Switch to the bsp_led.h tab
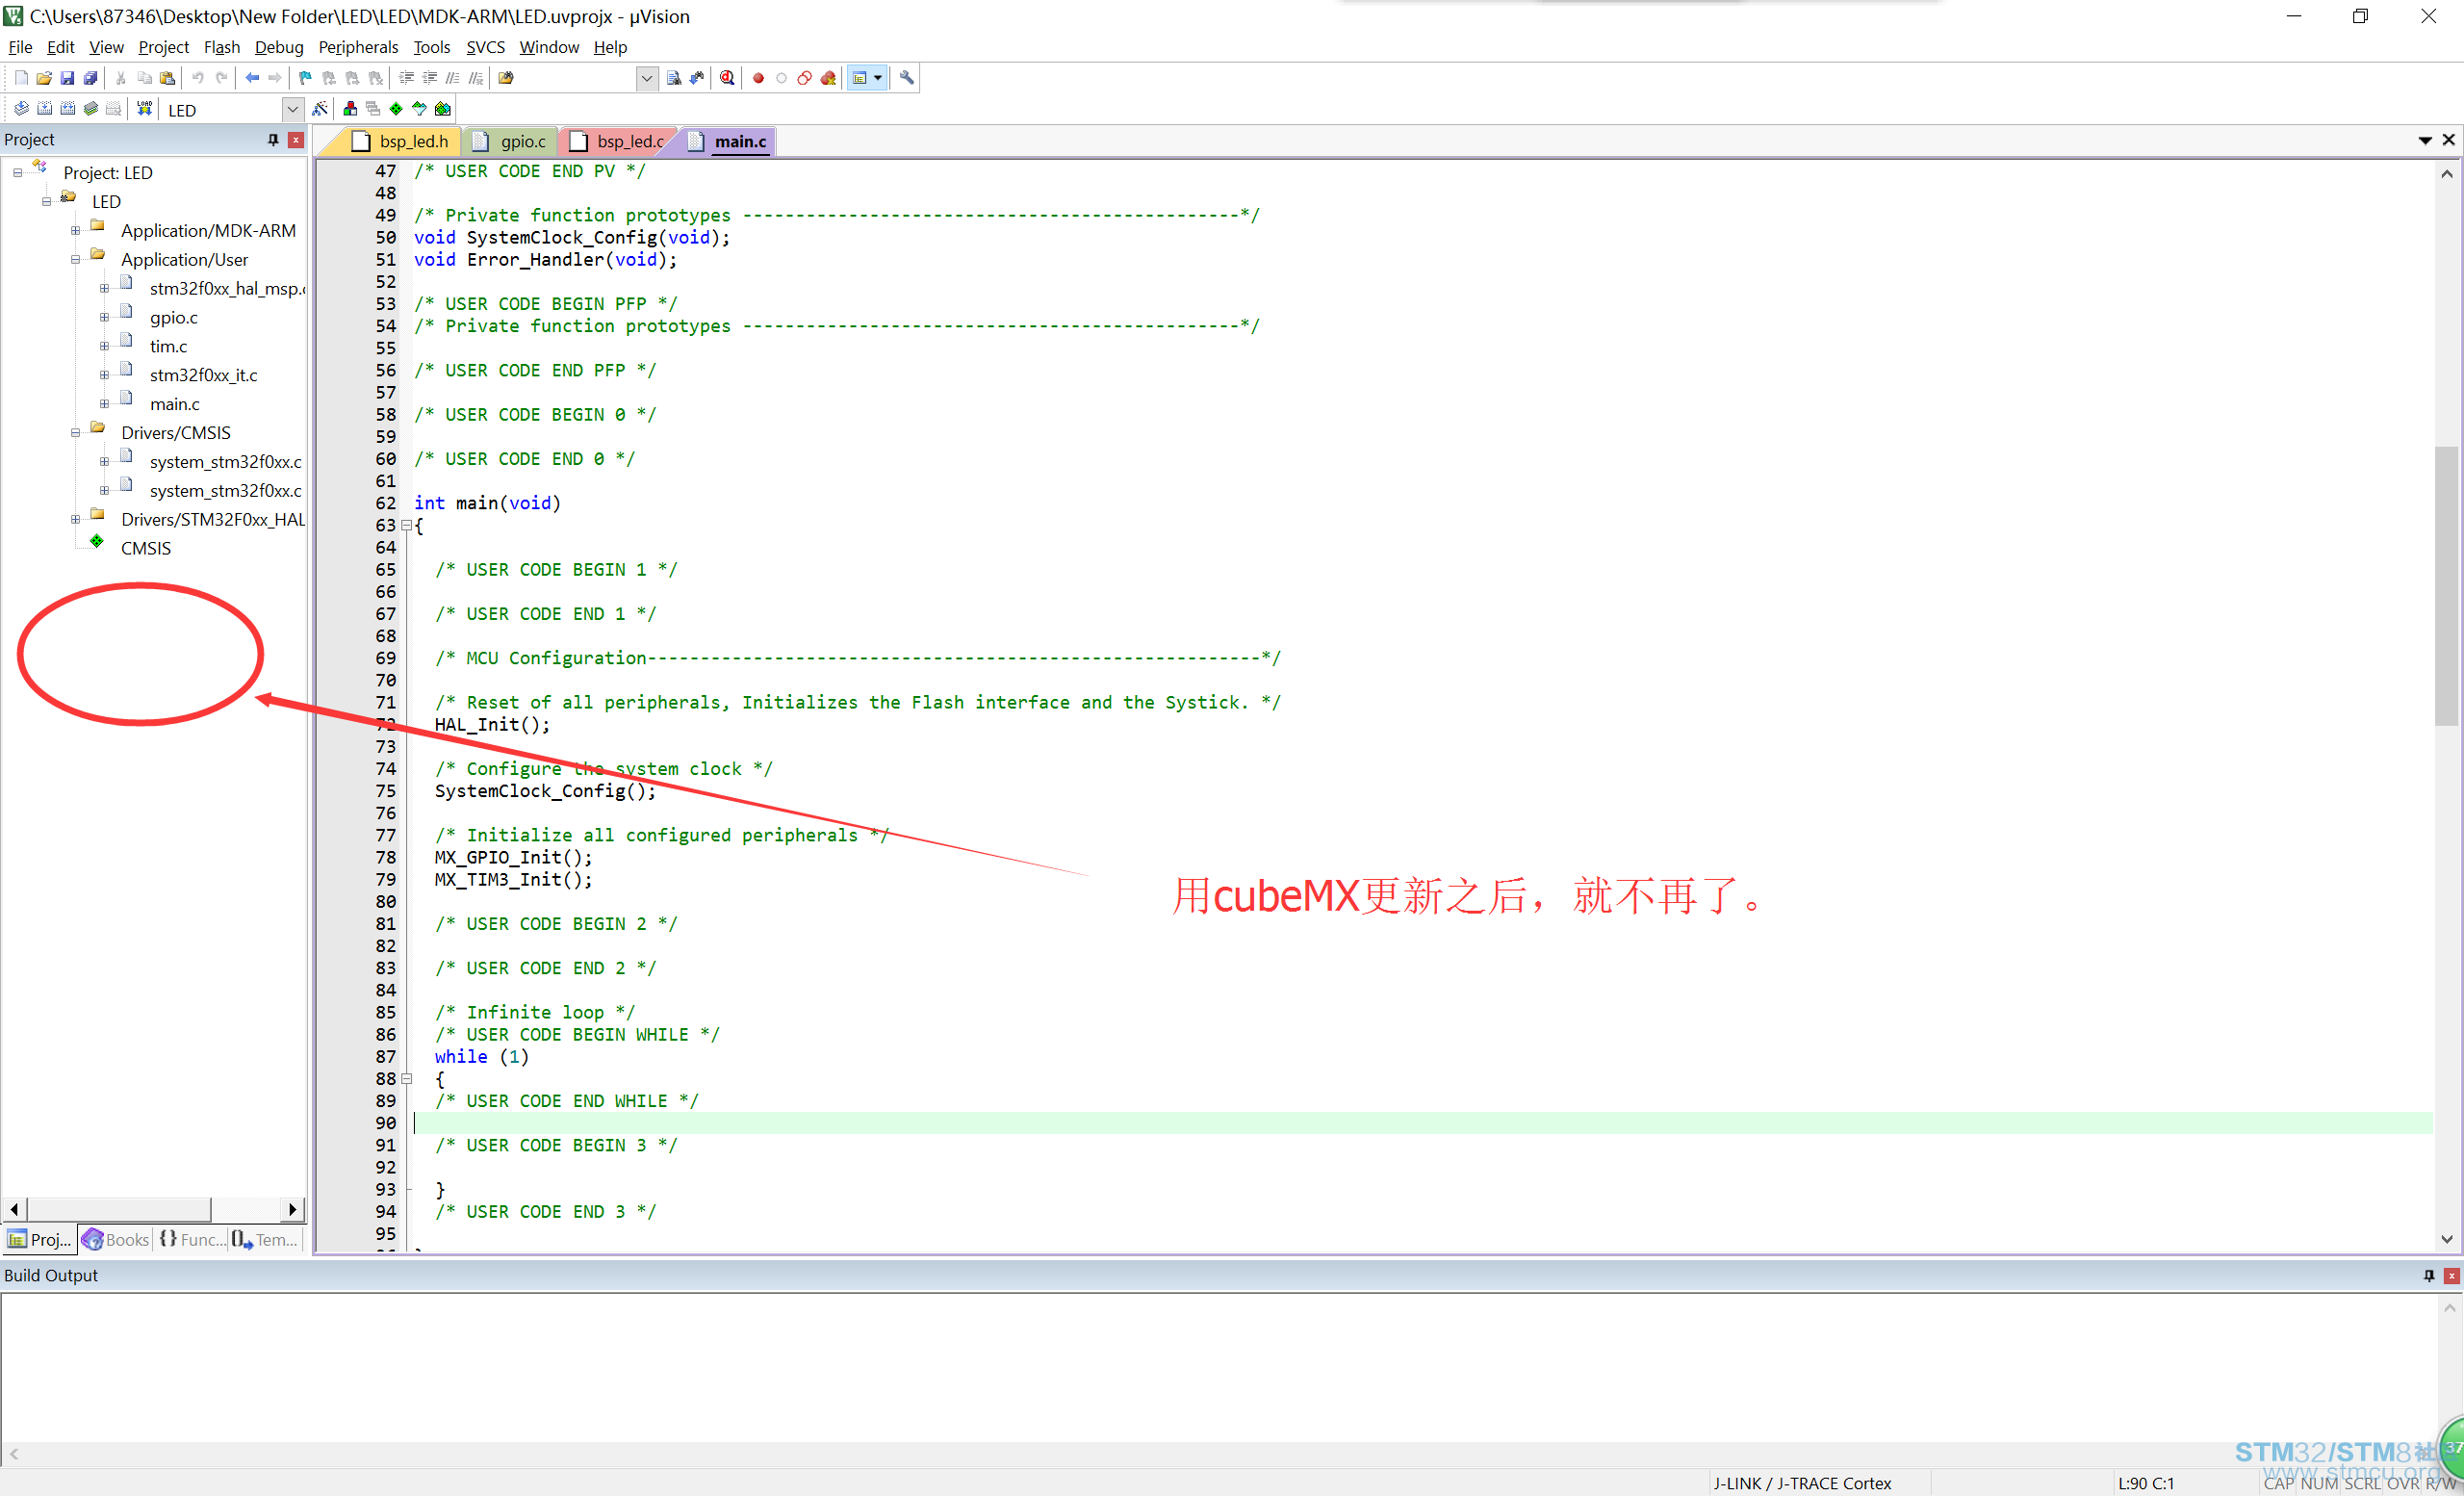Image resolution: width=2464 pixels, height=1496 pixels. coord(402,141)
